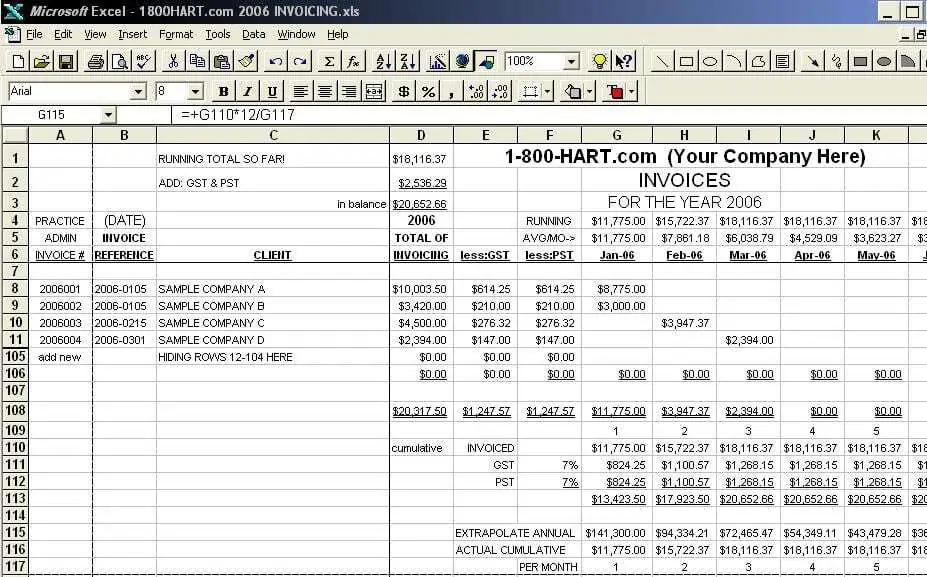Toggle the Drawing toolbar button
Screen dimensions: 927x577
486,61
